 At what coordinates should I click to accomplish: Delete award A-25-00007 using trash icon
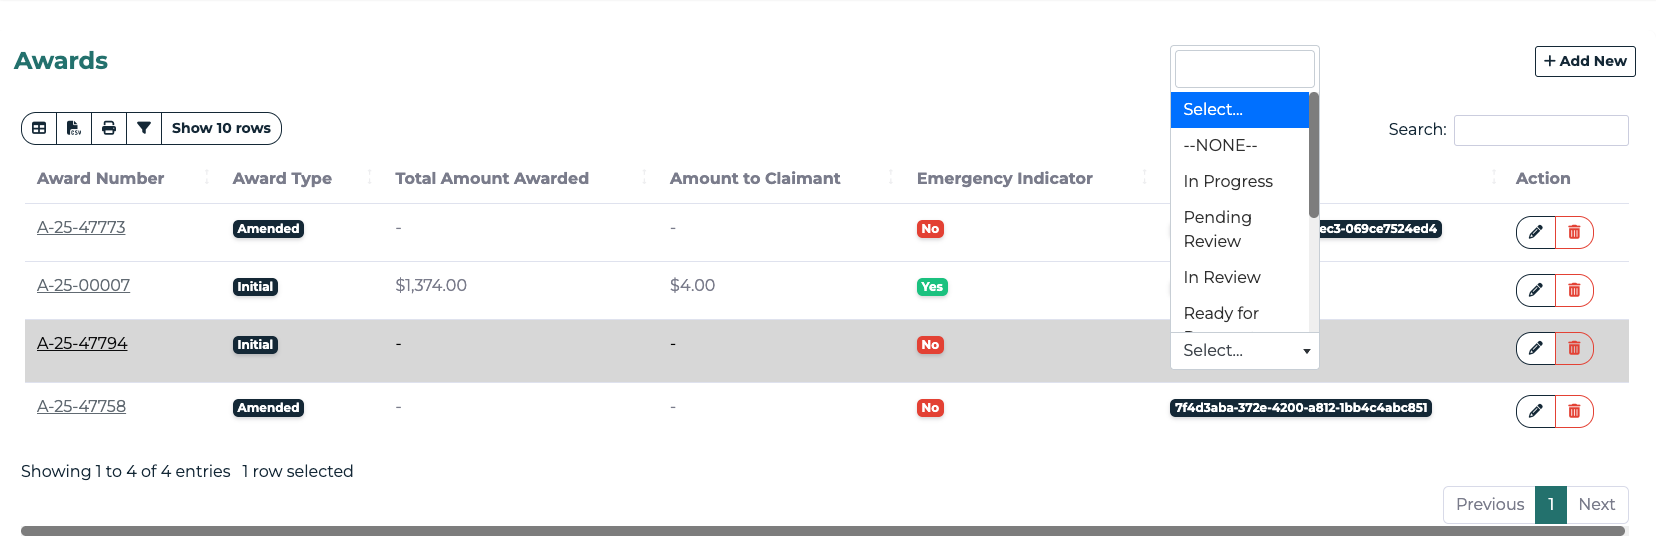(x=1574, y=290)
